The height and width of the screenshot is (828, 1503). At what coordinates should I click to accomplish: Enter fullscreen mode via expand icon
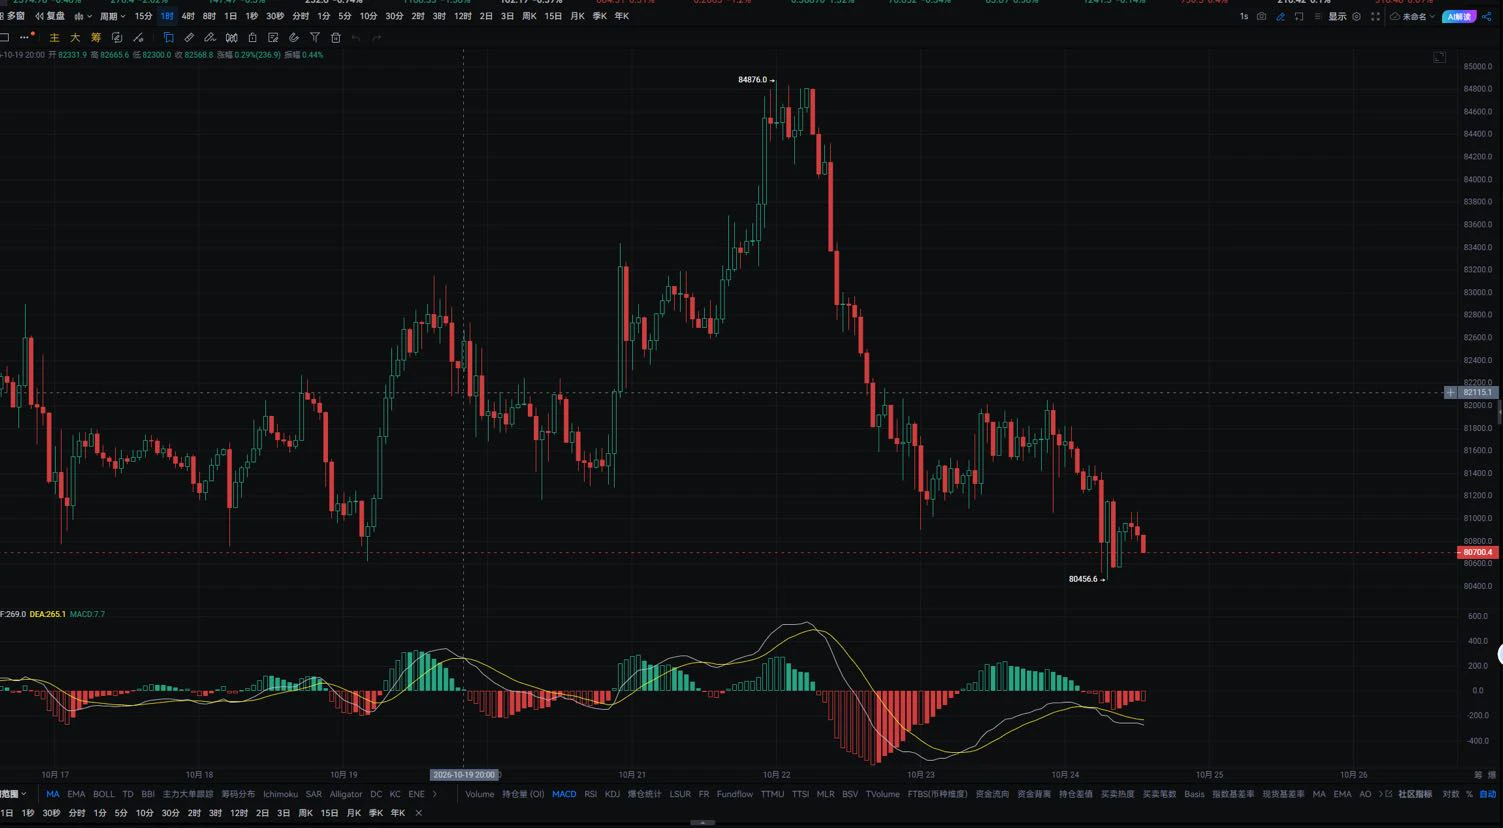click(1375, 16)
